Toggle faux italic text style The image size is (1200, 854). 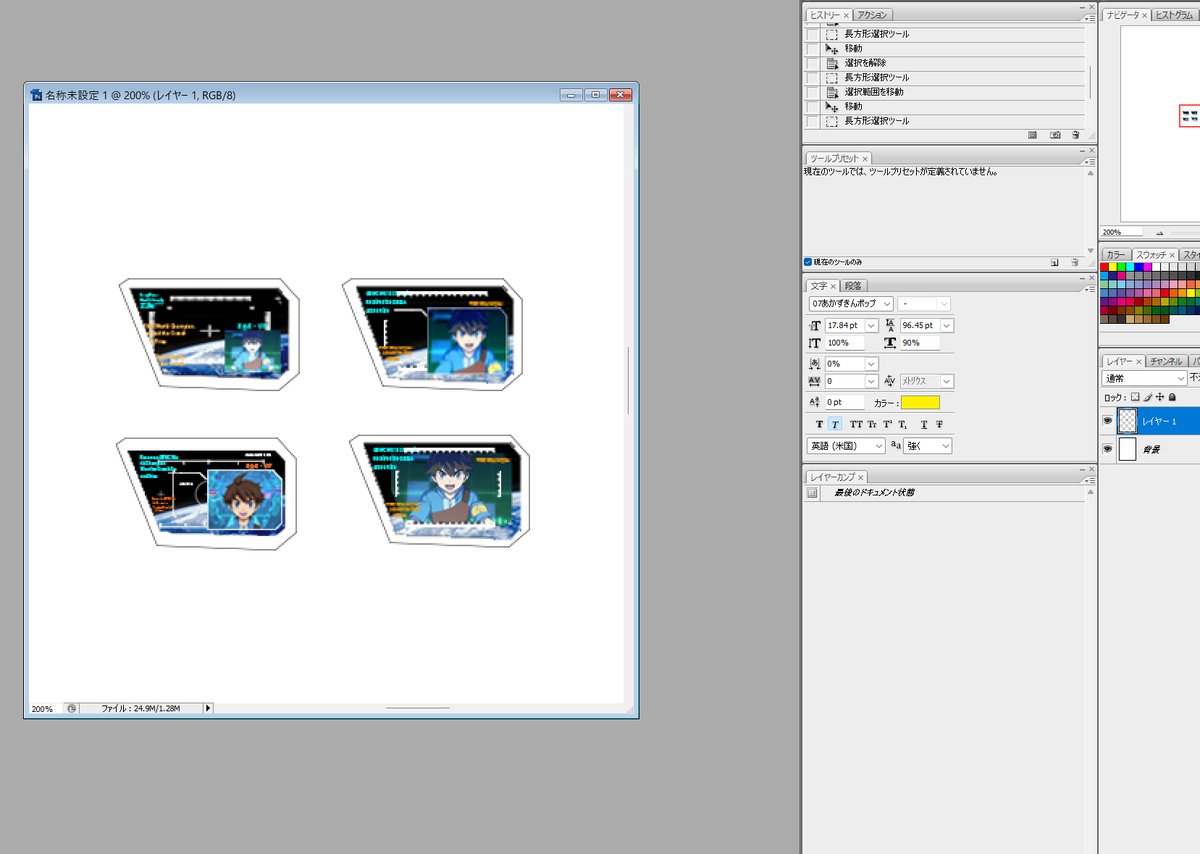(x=835, y=424)
